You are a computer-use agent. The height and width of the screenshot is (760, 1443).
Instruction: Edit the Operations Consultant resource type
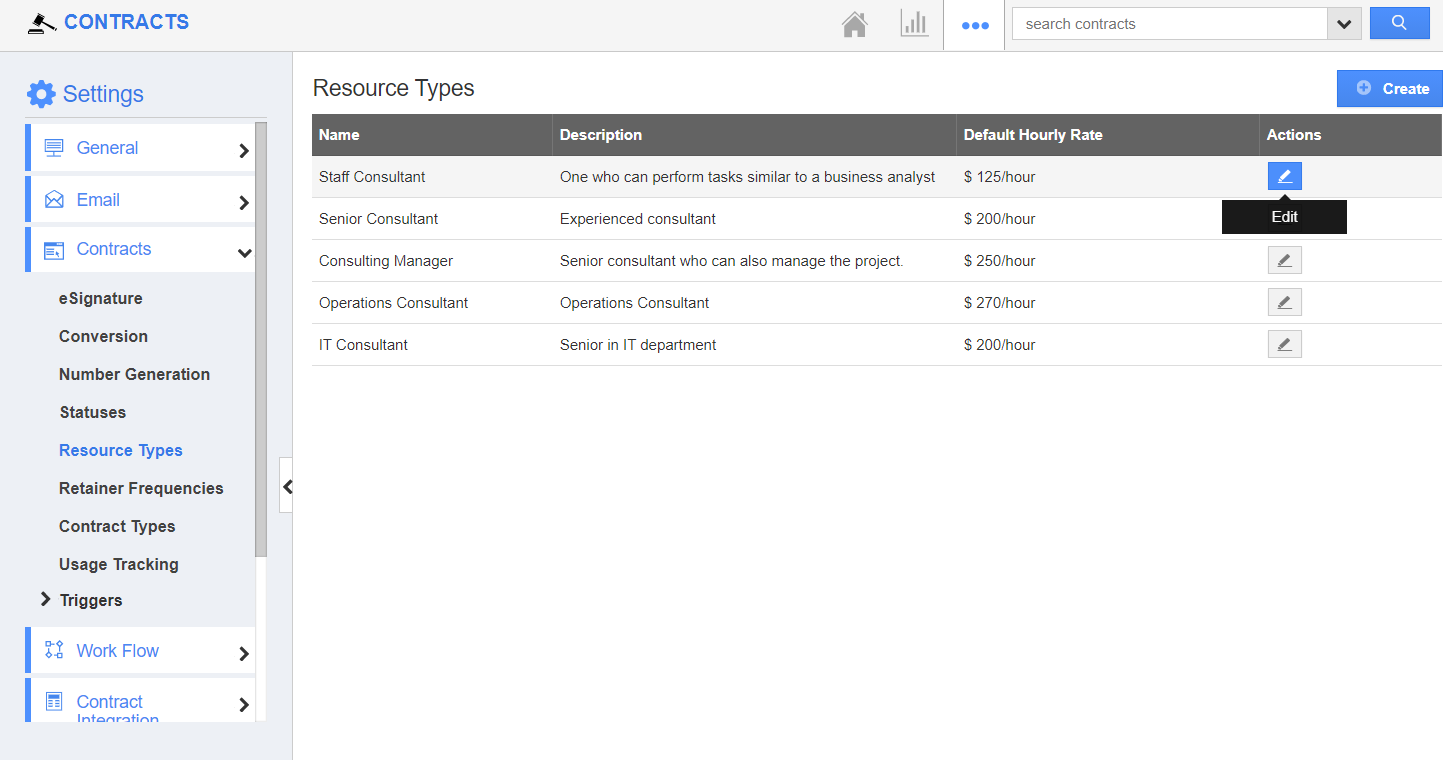pyautogui.click(x=1284, y=303)
